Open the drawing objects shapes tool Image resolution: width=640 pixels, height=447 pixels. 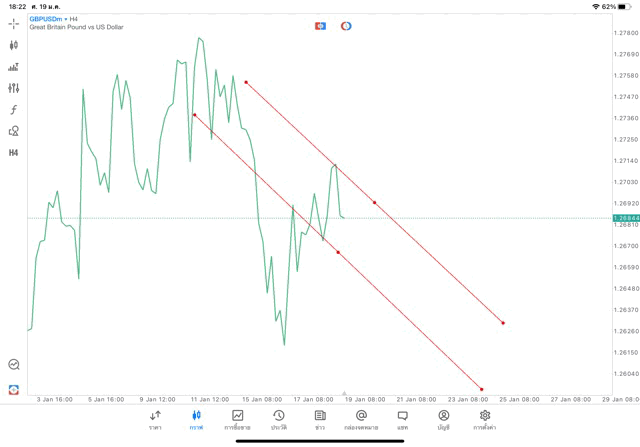coord(13,131)
